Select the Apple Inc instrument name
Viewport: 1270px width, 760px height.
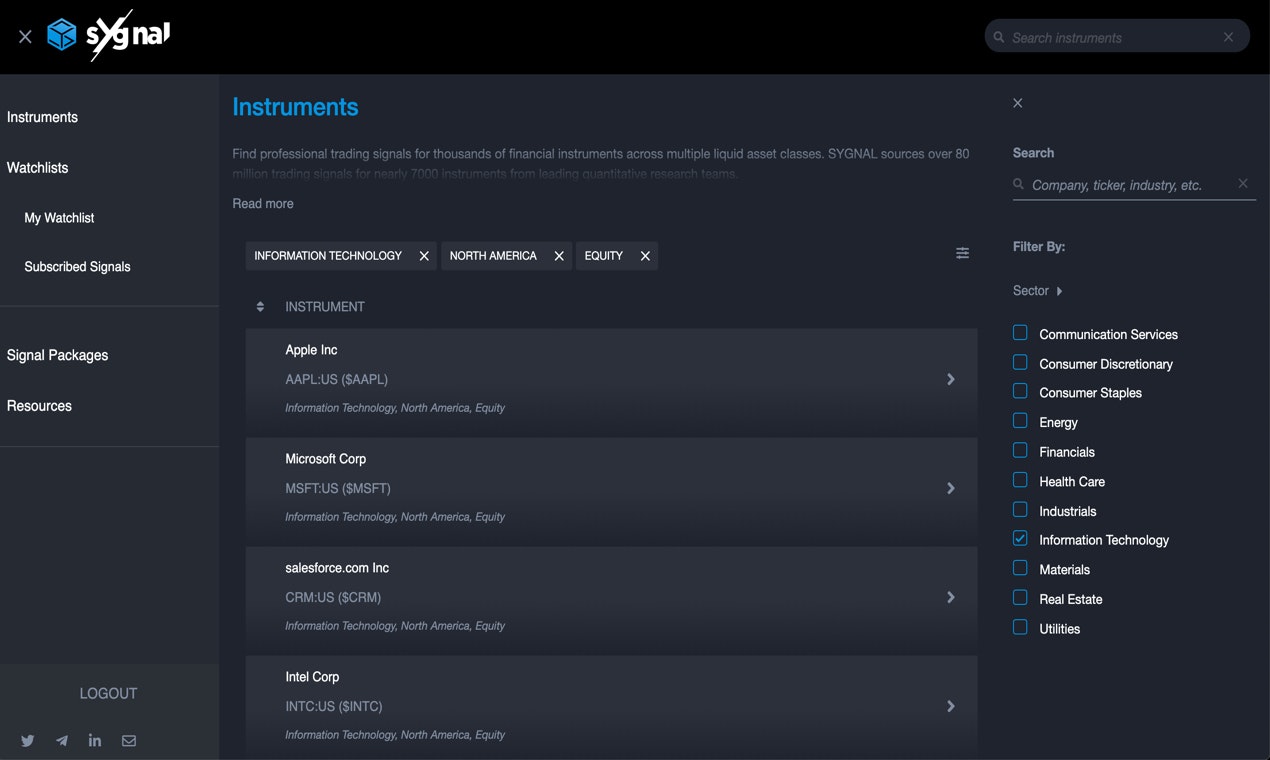coord(311,350)
